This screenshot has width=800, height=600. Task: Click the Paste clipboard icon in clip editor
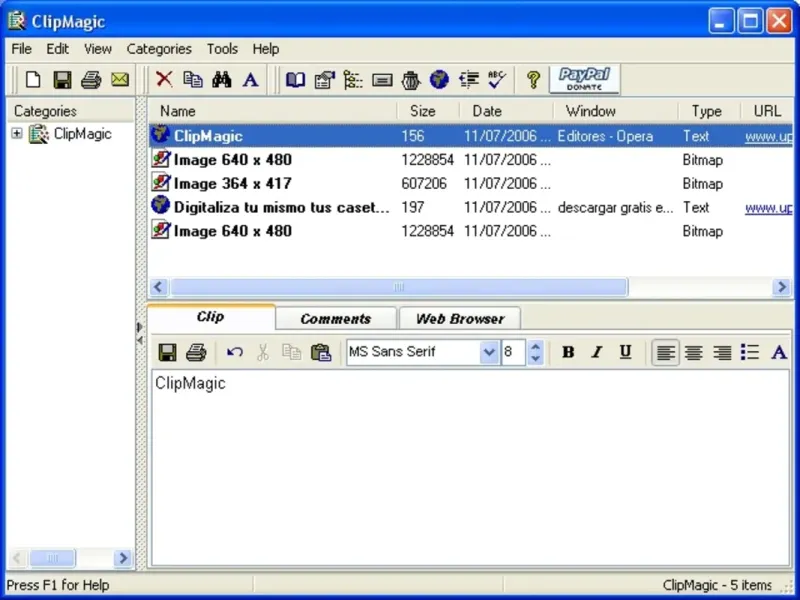tap(320, 352)
